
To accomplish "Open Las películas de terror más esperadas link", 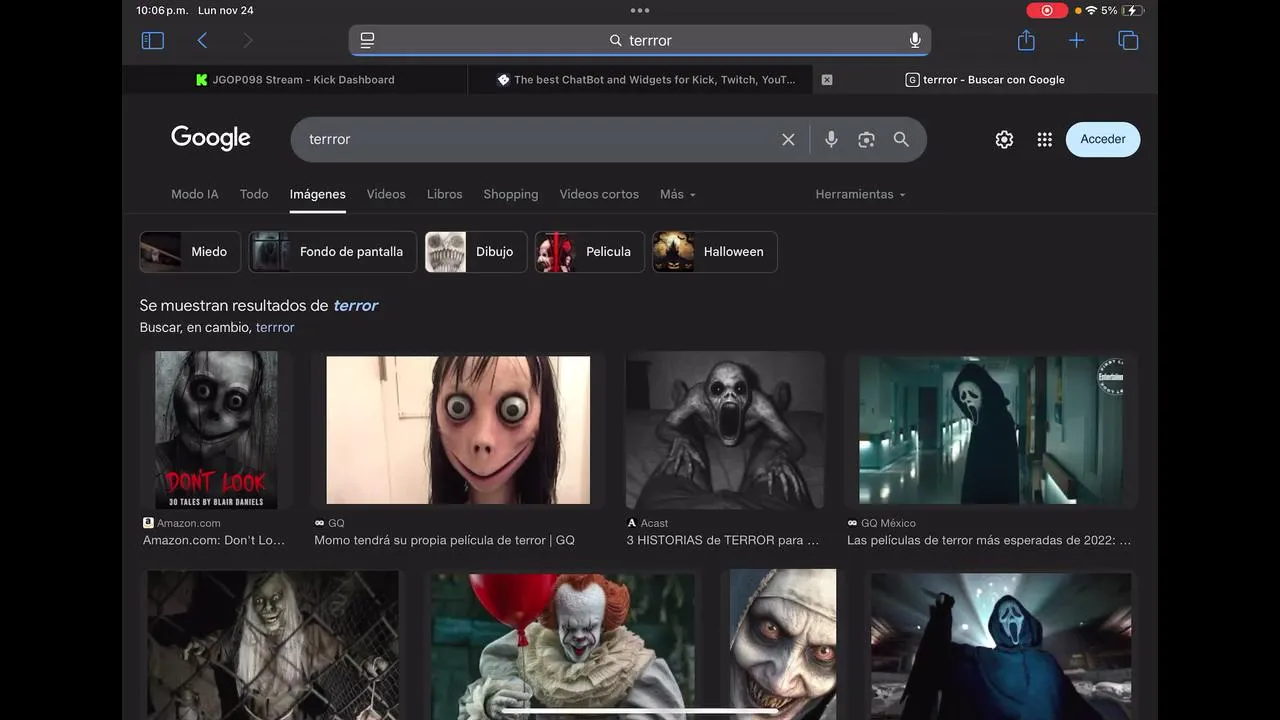I will coord(989,540).
